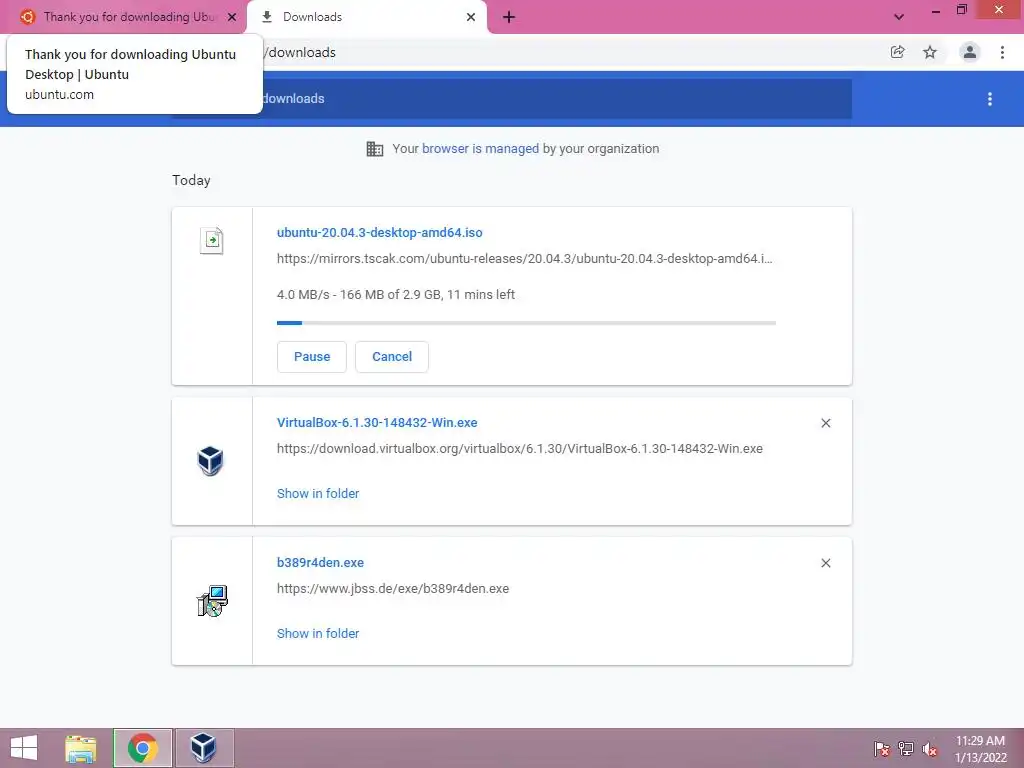
Task: Click the ubuntu ISO file icon
Action: point(212,240)
